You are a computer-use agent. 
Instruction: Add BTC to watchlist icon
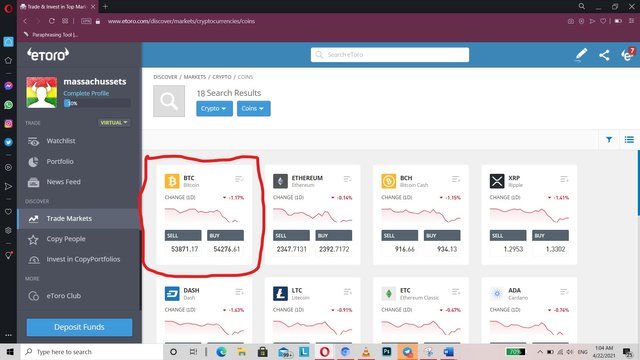tap(239, 179)
